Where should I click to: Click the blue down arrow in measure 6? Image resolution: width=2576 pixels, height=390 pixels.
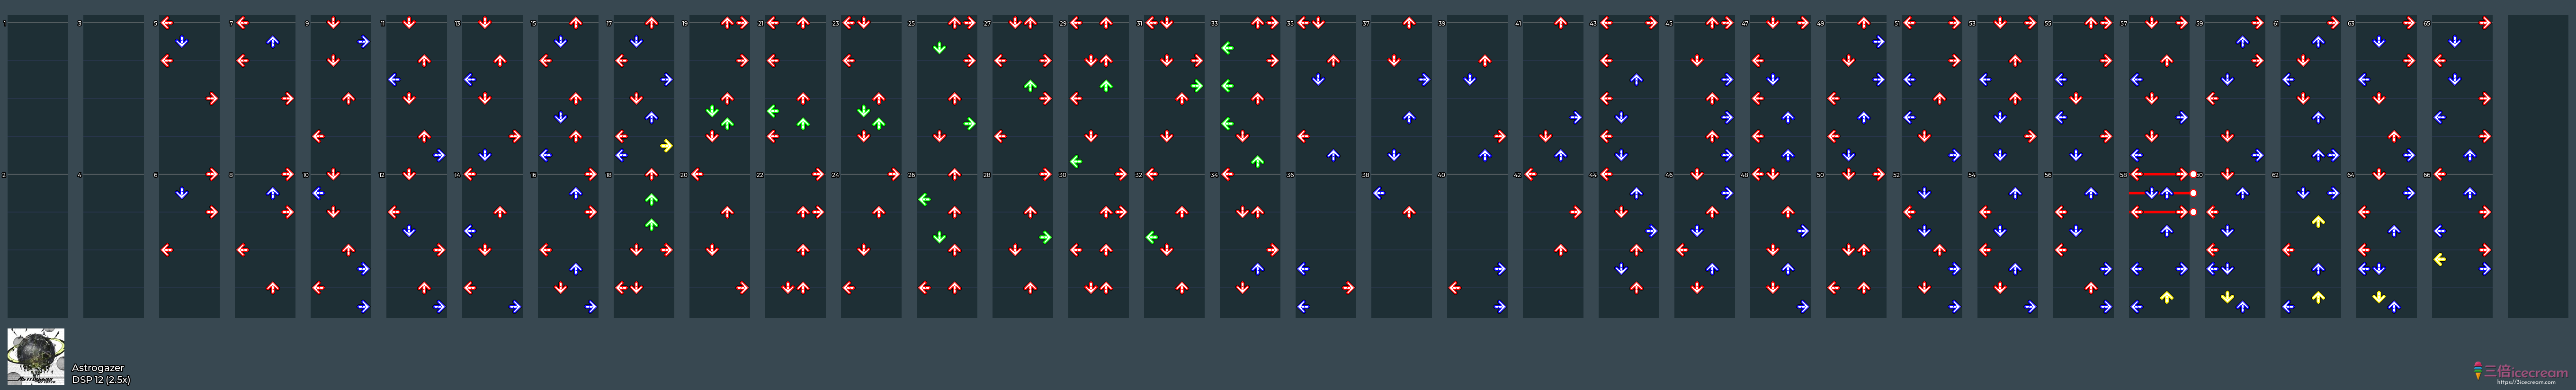coord(182,193)
